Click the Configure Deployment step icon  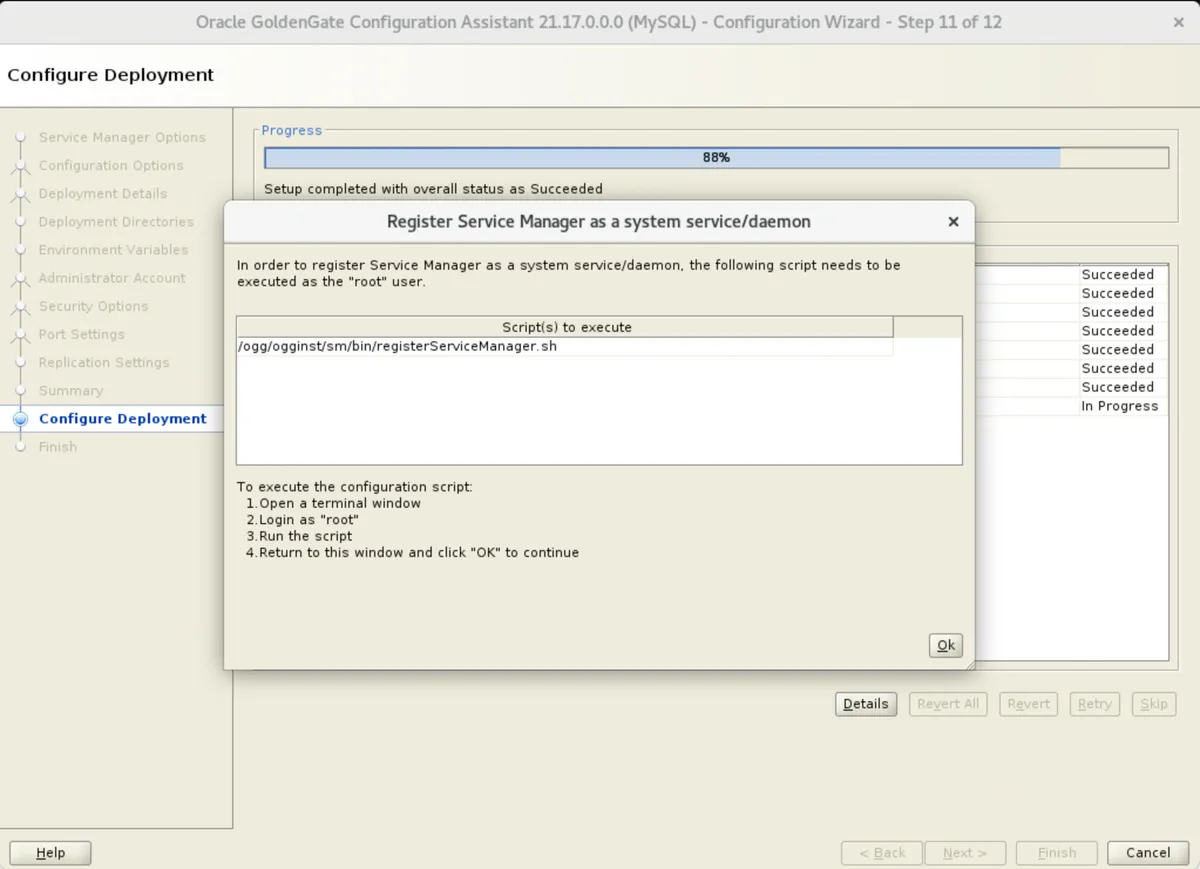click(20, 419)
